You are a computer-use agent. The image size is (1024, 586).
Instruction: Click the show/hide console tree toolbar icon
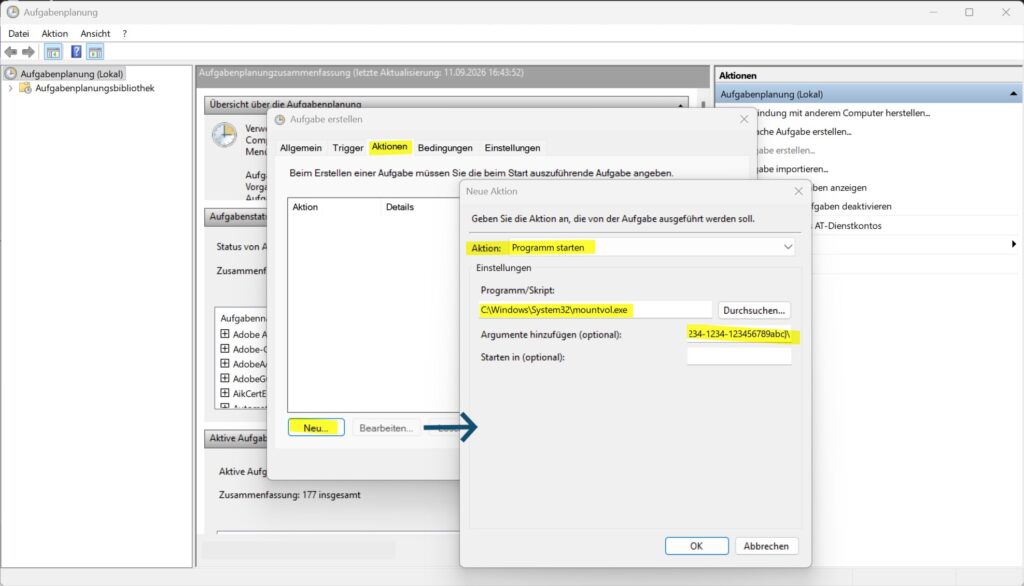(54, 52)
